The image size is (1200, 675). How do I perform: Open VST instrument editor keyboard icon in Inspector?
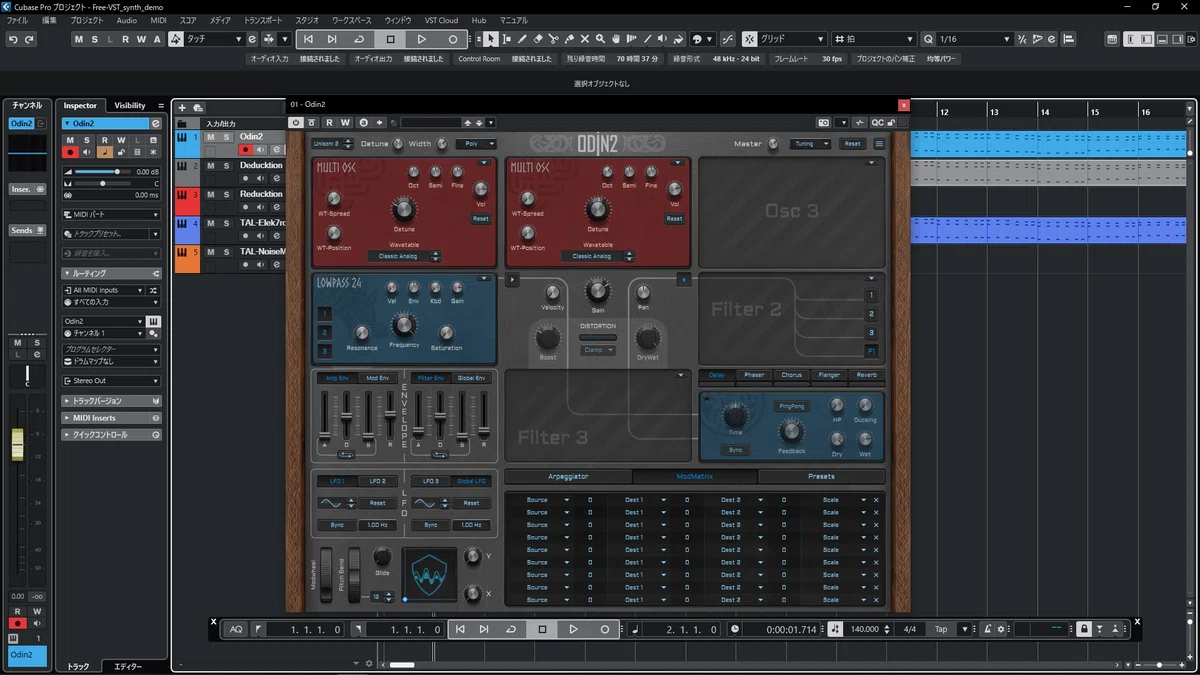pyautogui.click(x=153, y=321)
